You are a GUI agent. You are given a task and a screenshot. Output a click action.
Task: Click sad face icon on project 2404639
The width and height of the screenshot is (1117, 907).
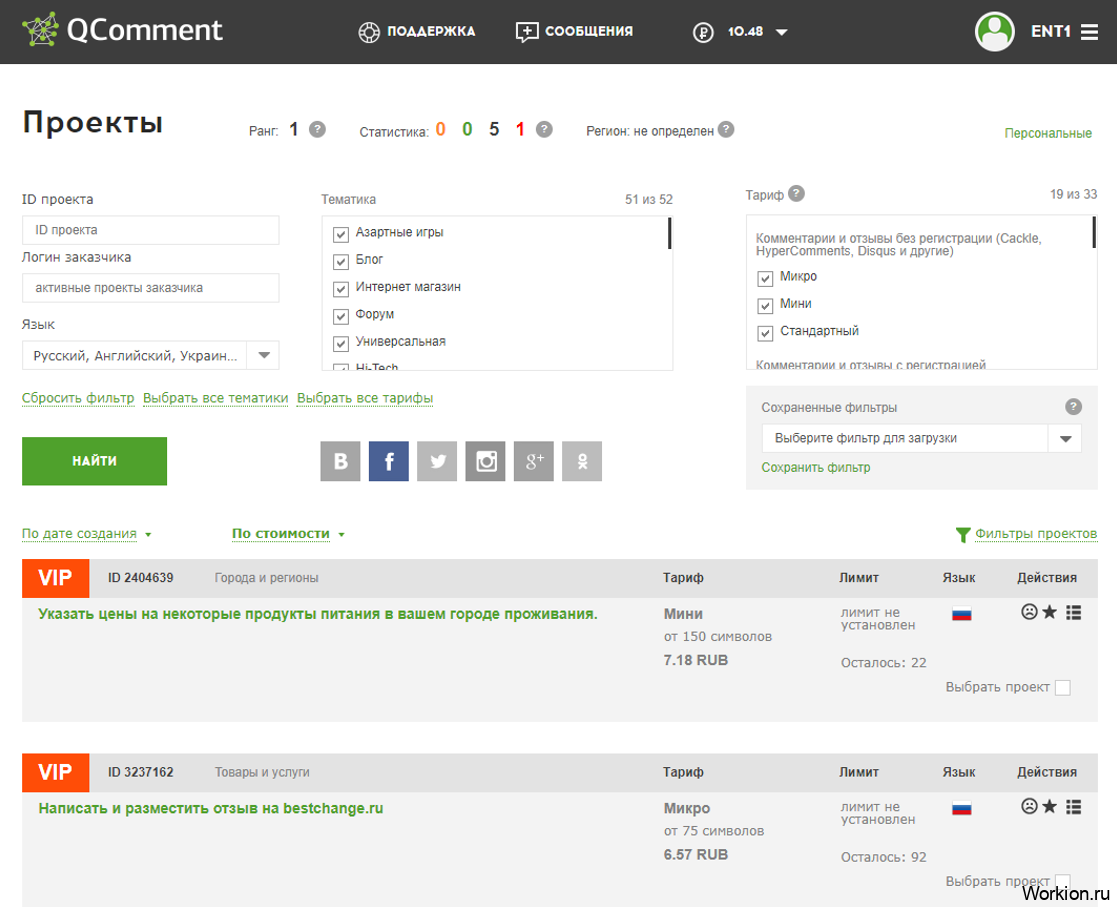click(x=1029, y=612)
